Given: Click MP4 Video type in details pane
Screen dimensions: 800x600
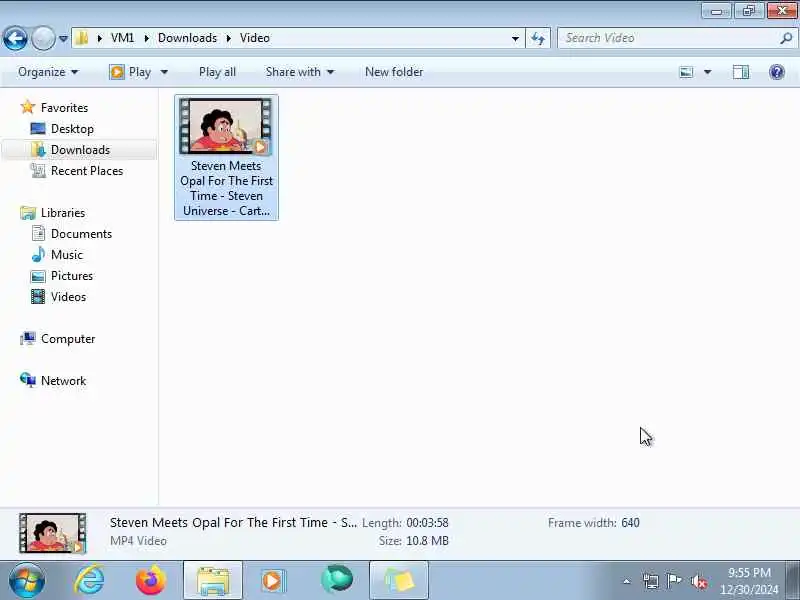Looking at the screenshot, I should [x=138, y=541].
